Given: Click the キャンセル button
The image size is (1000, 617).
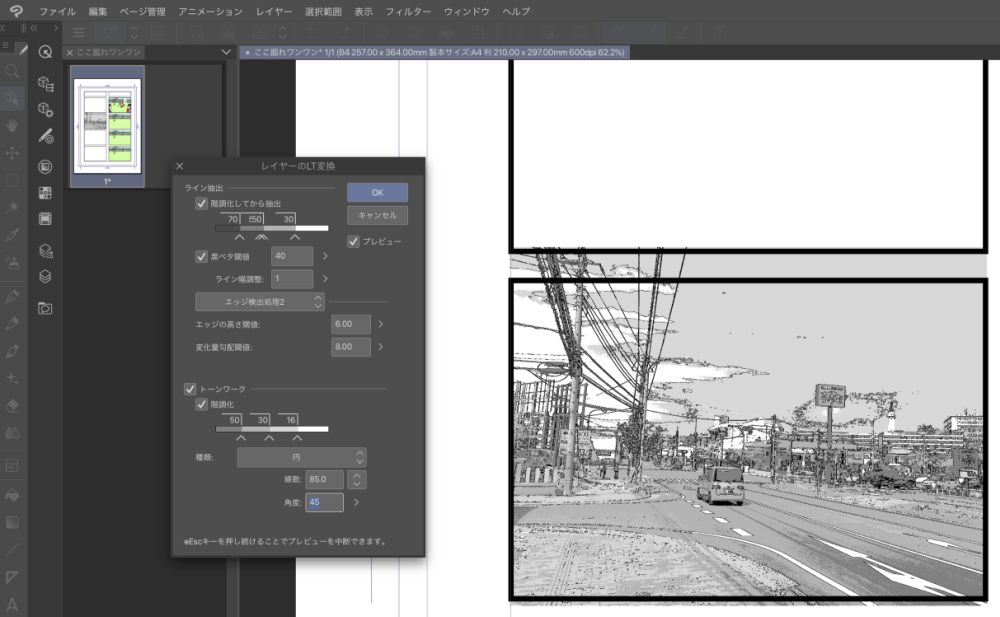Looking at the screenshot, I should pos(377,215).
